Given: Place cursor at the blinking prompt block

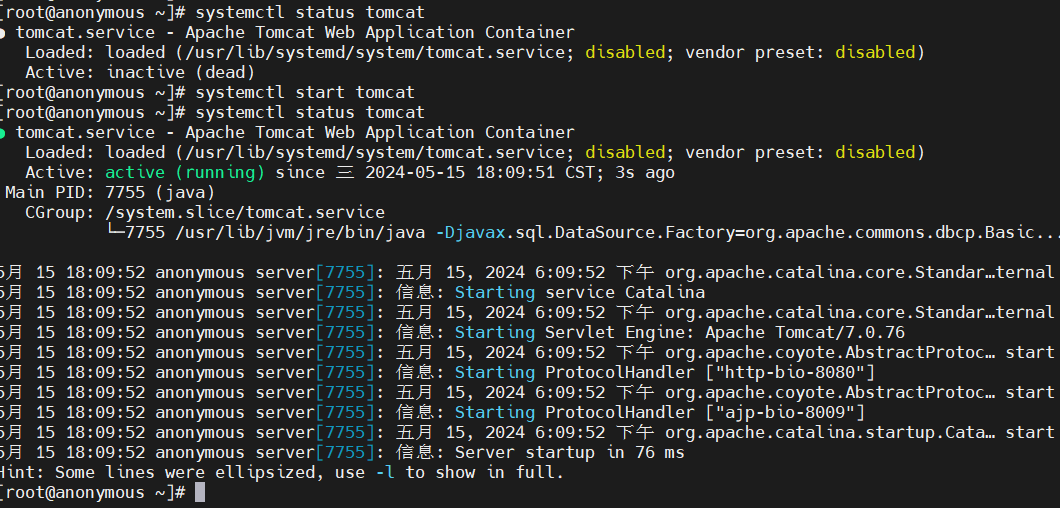Looking at the screenshot, I should pos(199,492).
